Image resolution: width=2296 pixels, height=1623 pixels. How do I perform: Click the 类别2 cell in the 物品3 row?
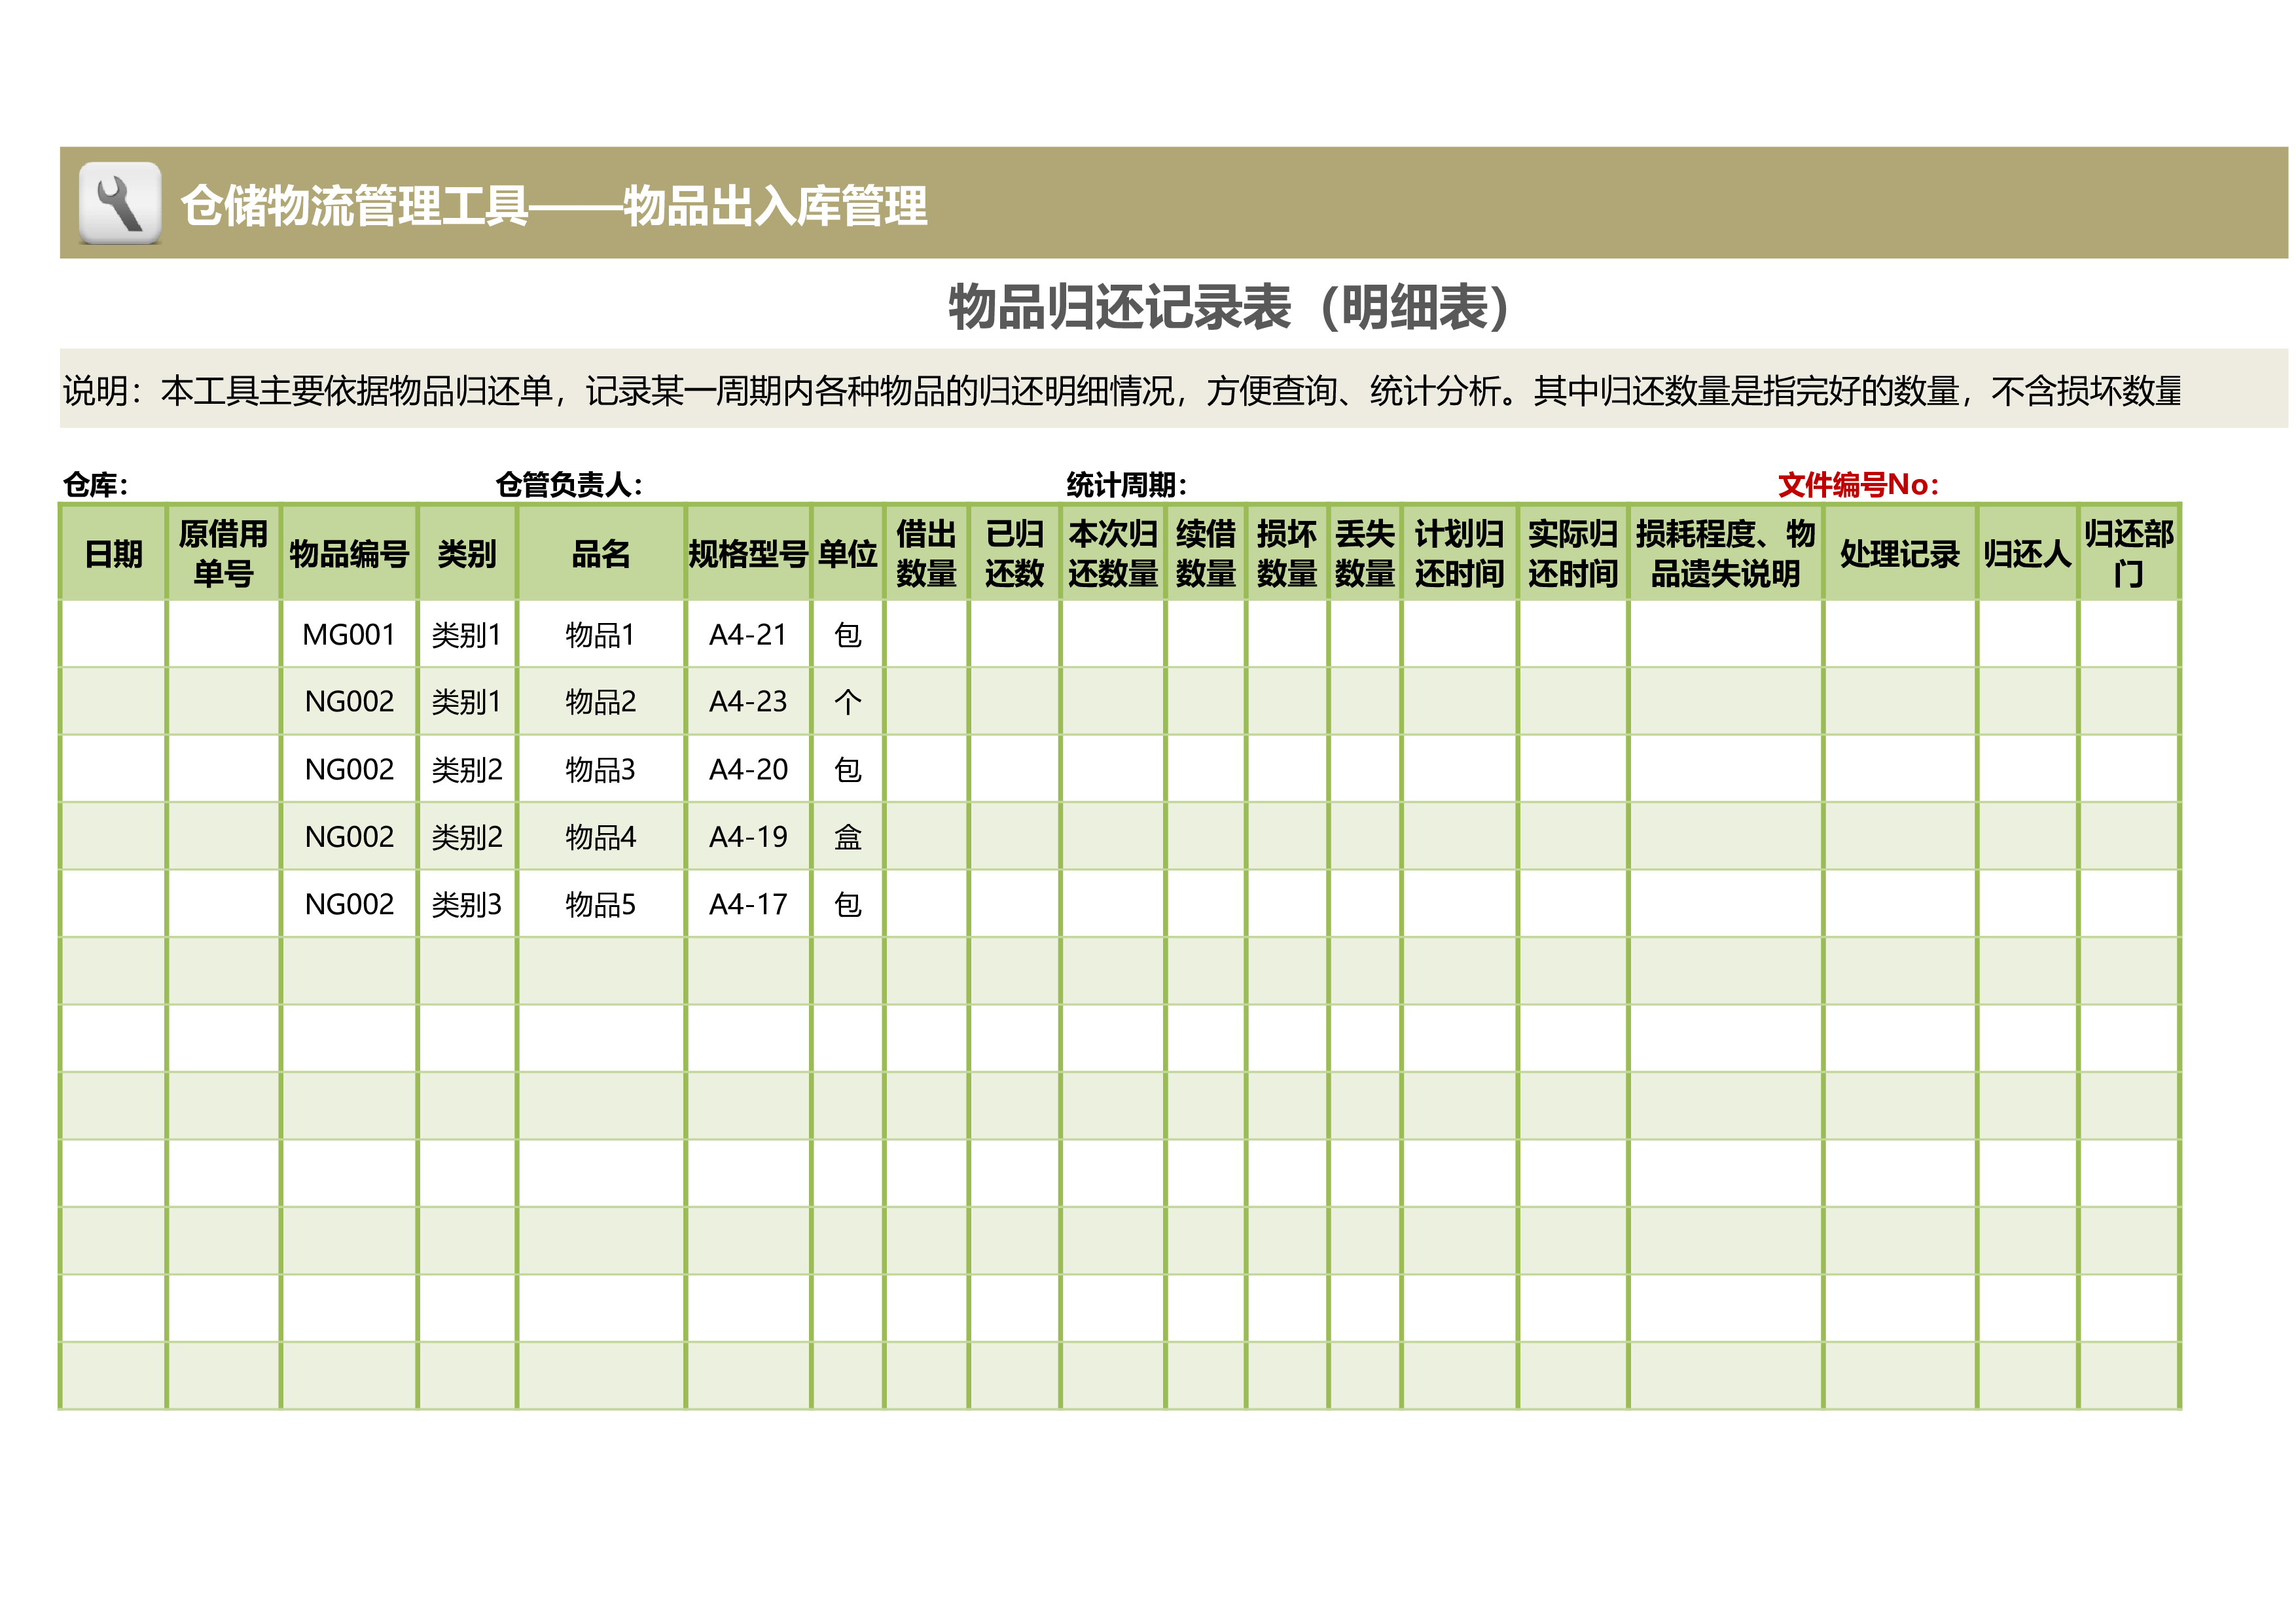click(467, 769)
